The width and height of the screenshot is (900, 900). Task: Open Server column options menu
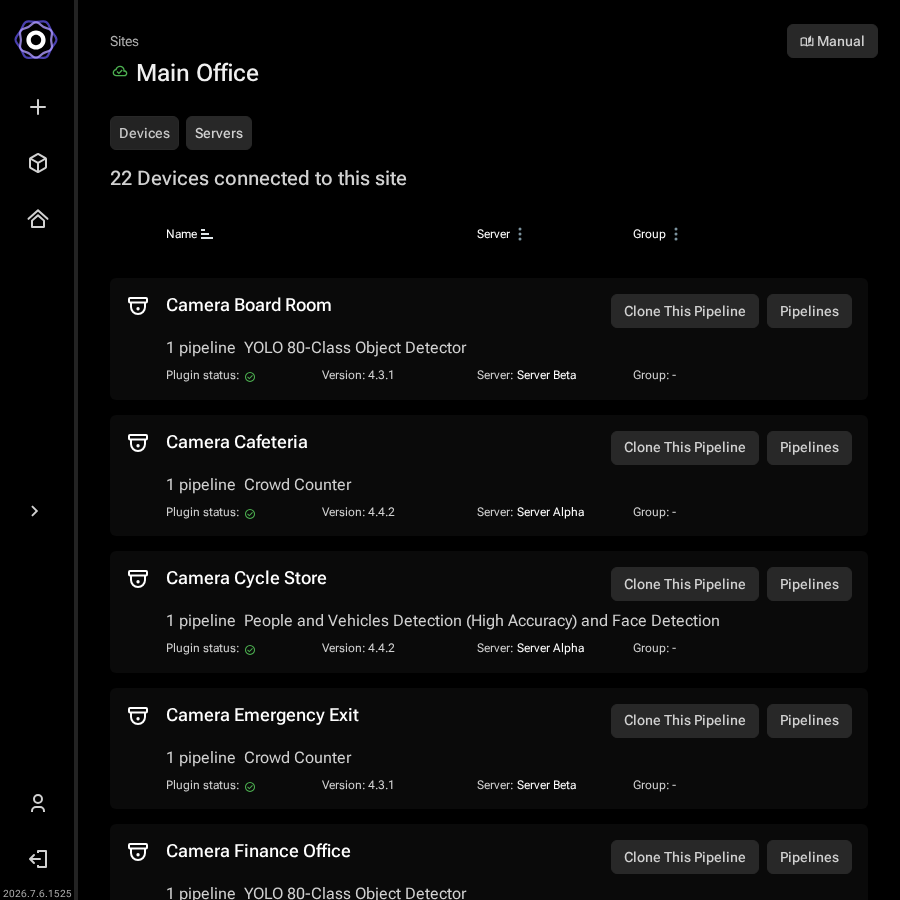point(520,234)
